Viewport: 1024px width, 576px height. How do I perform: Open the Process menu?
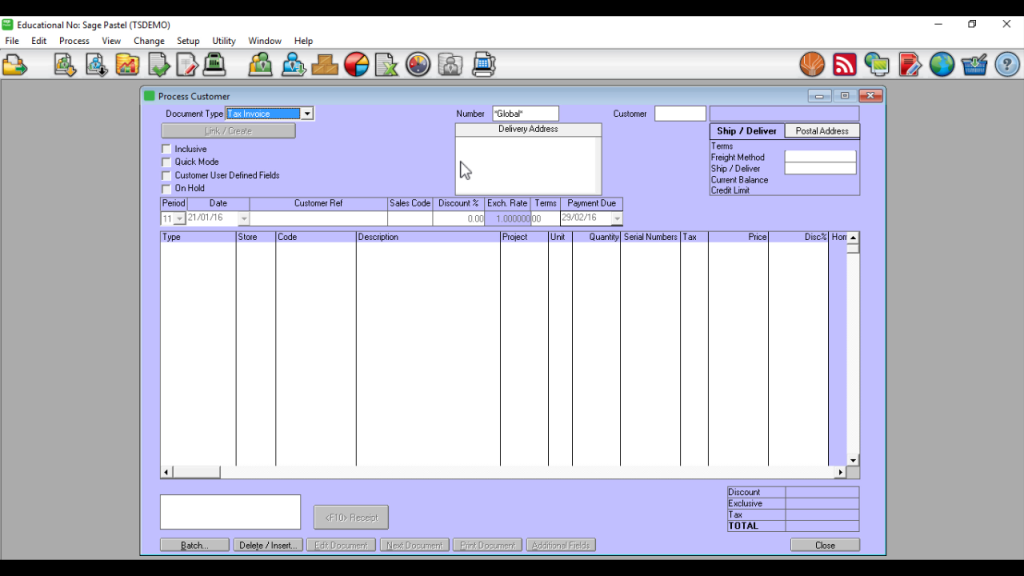click(74, 40)
